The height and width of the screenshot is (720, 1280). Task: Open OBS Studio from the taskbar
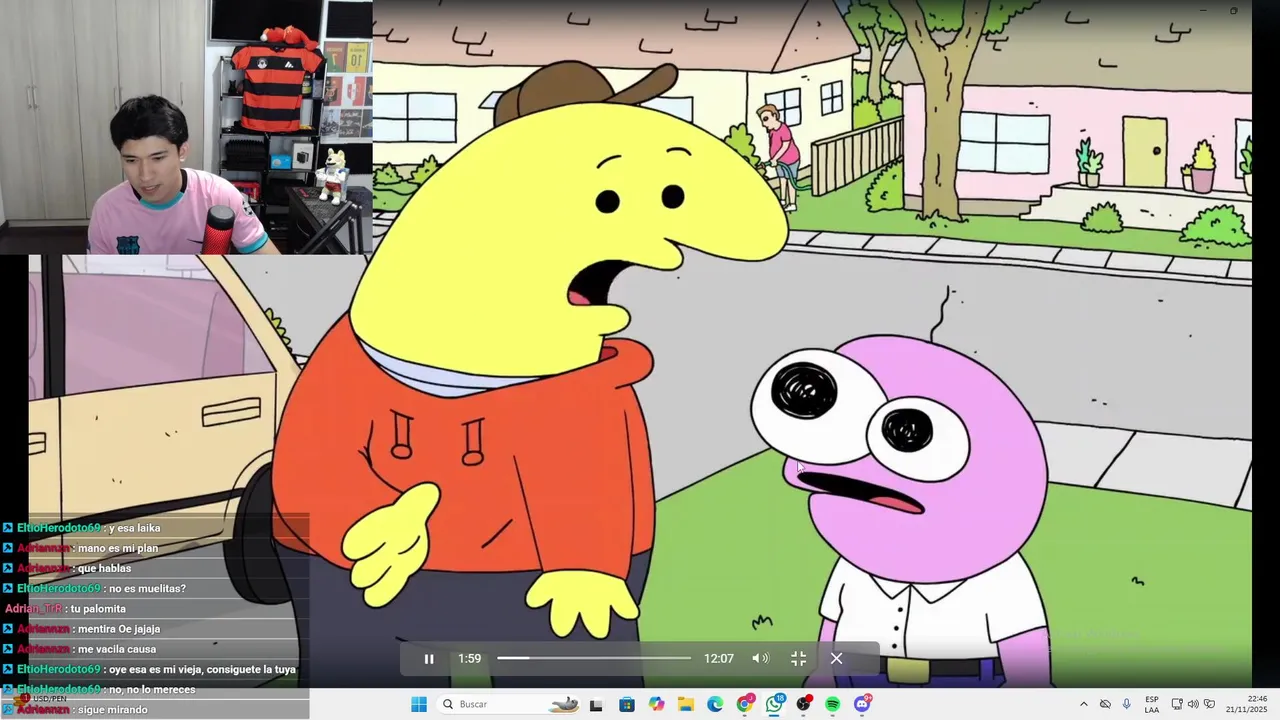(803, 705)
